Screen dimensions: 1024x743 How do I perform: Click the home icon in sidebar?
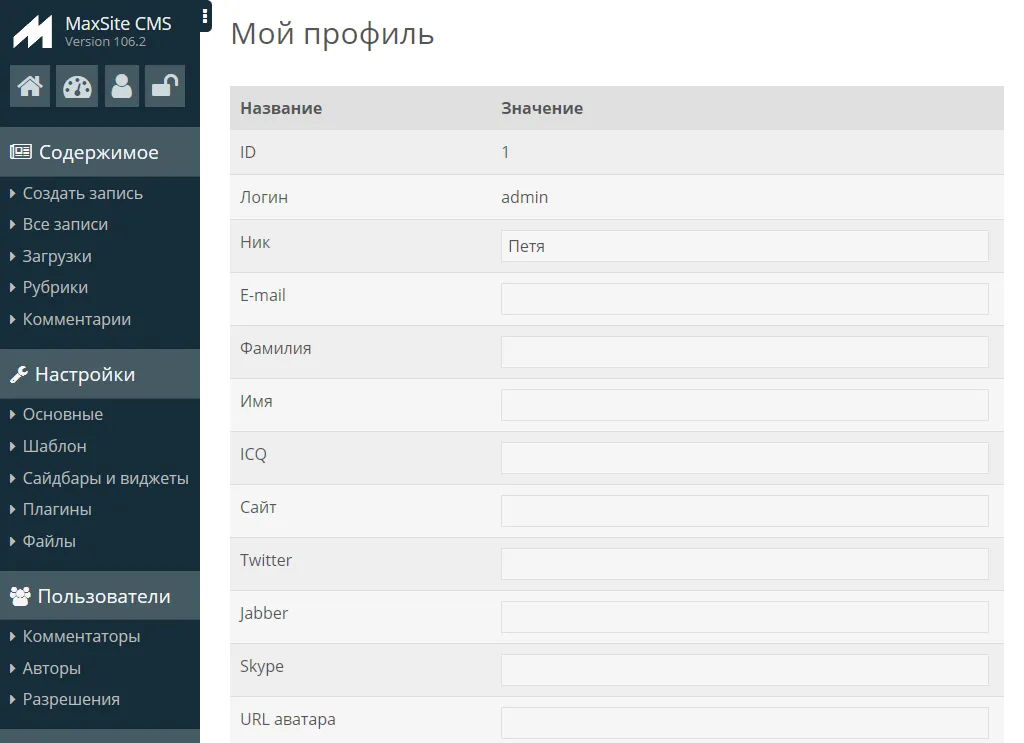30,86
